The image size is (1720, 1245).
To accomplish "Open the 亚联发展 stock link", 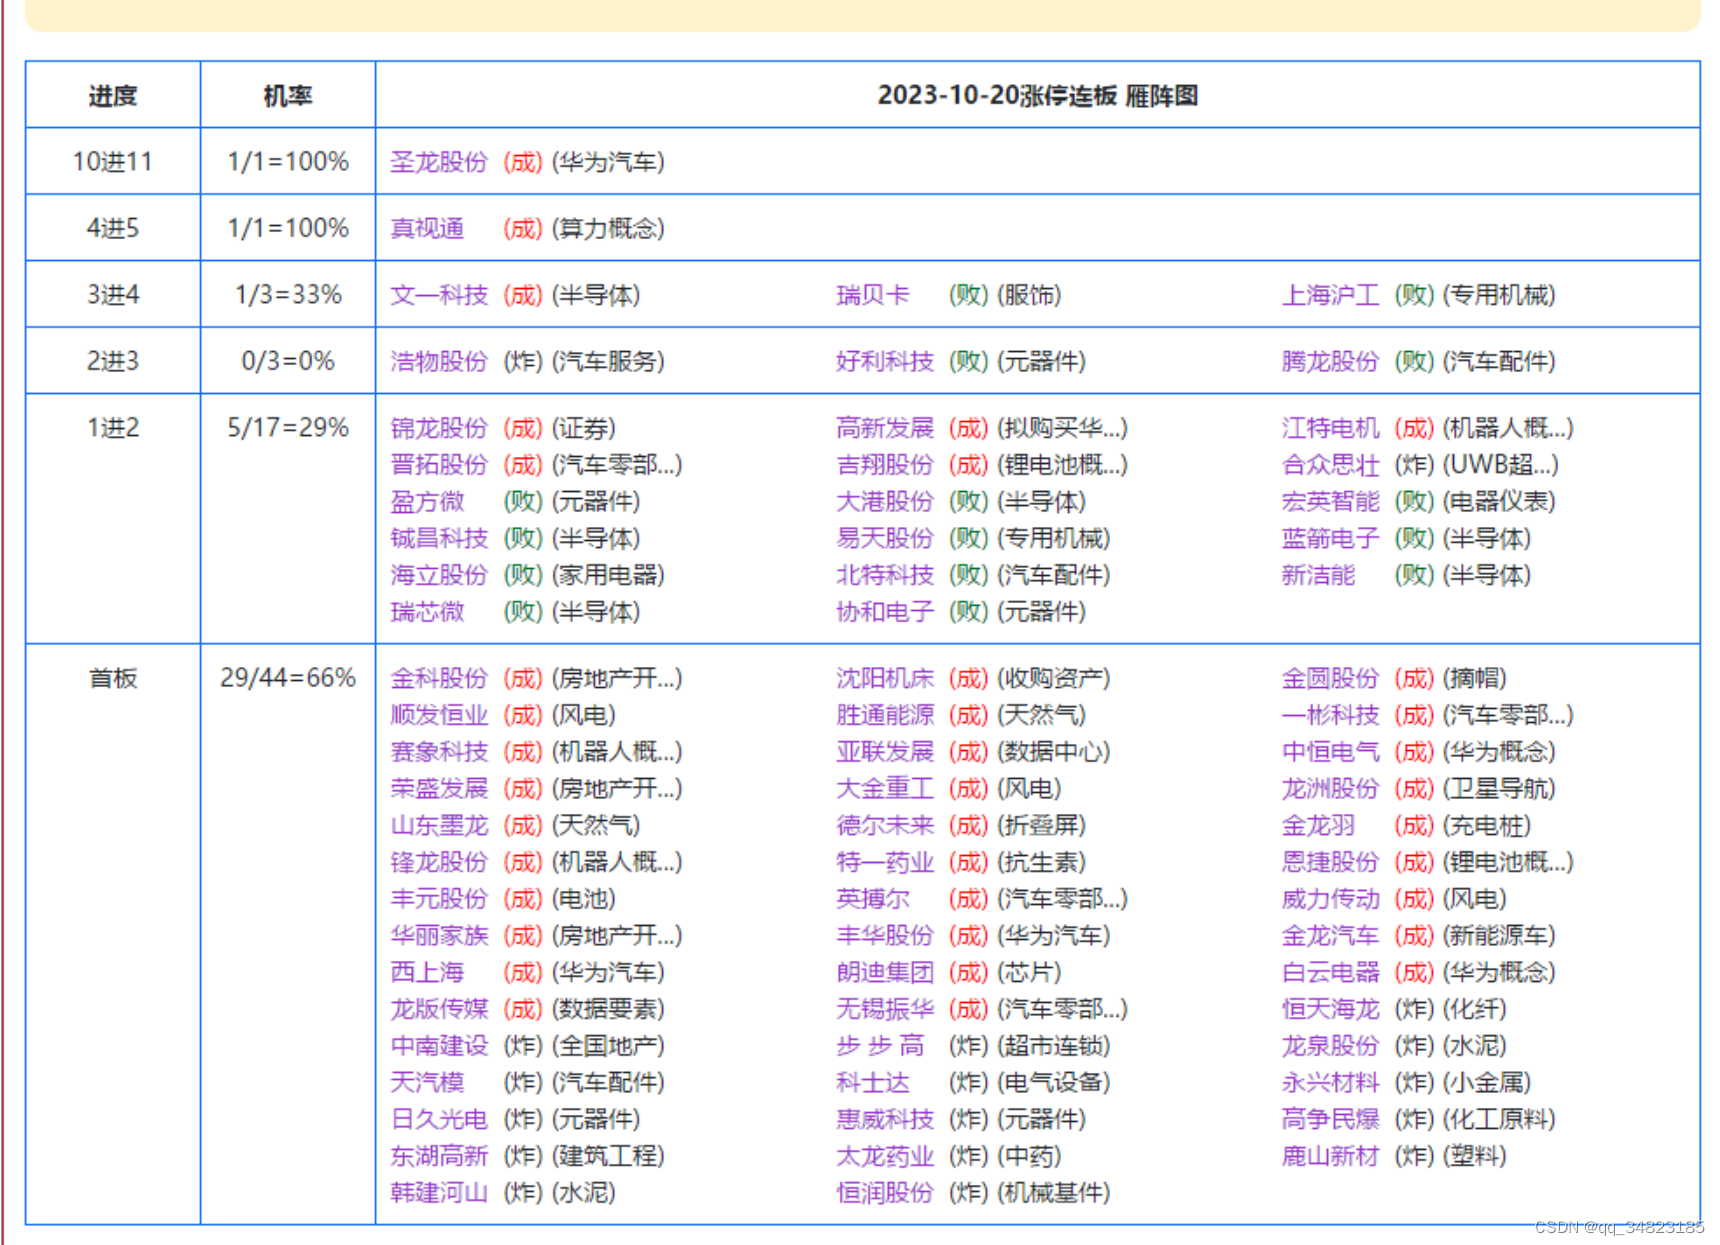I will click(885, 752).
